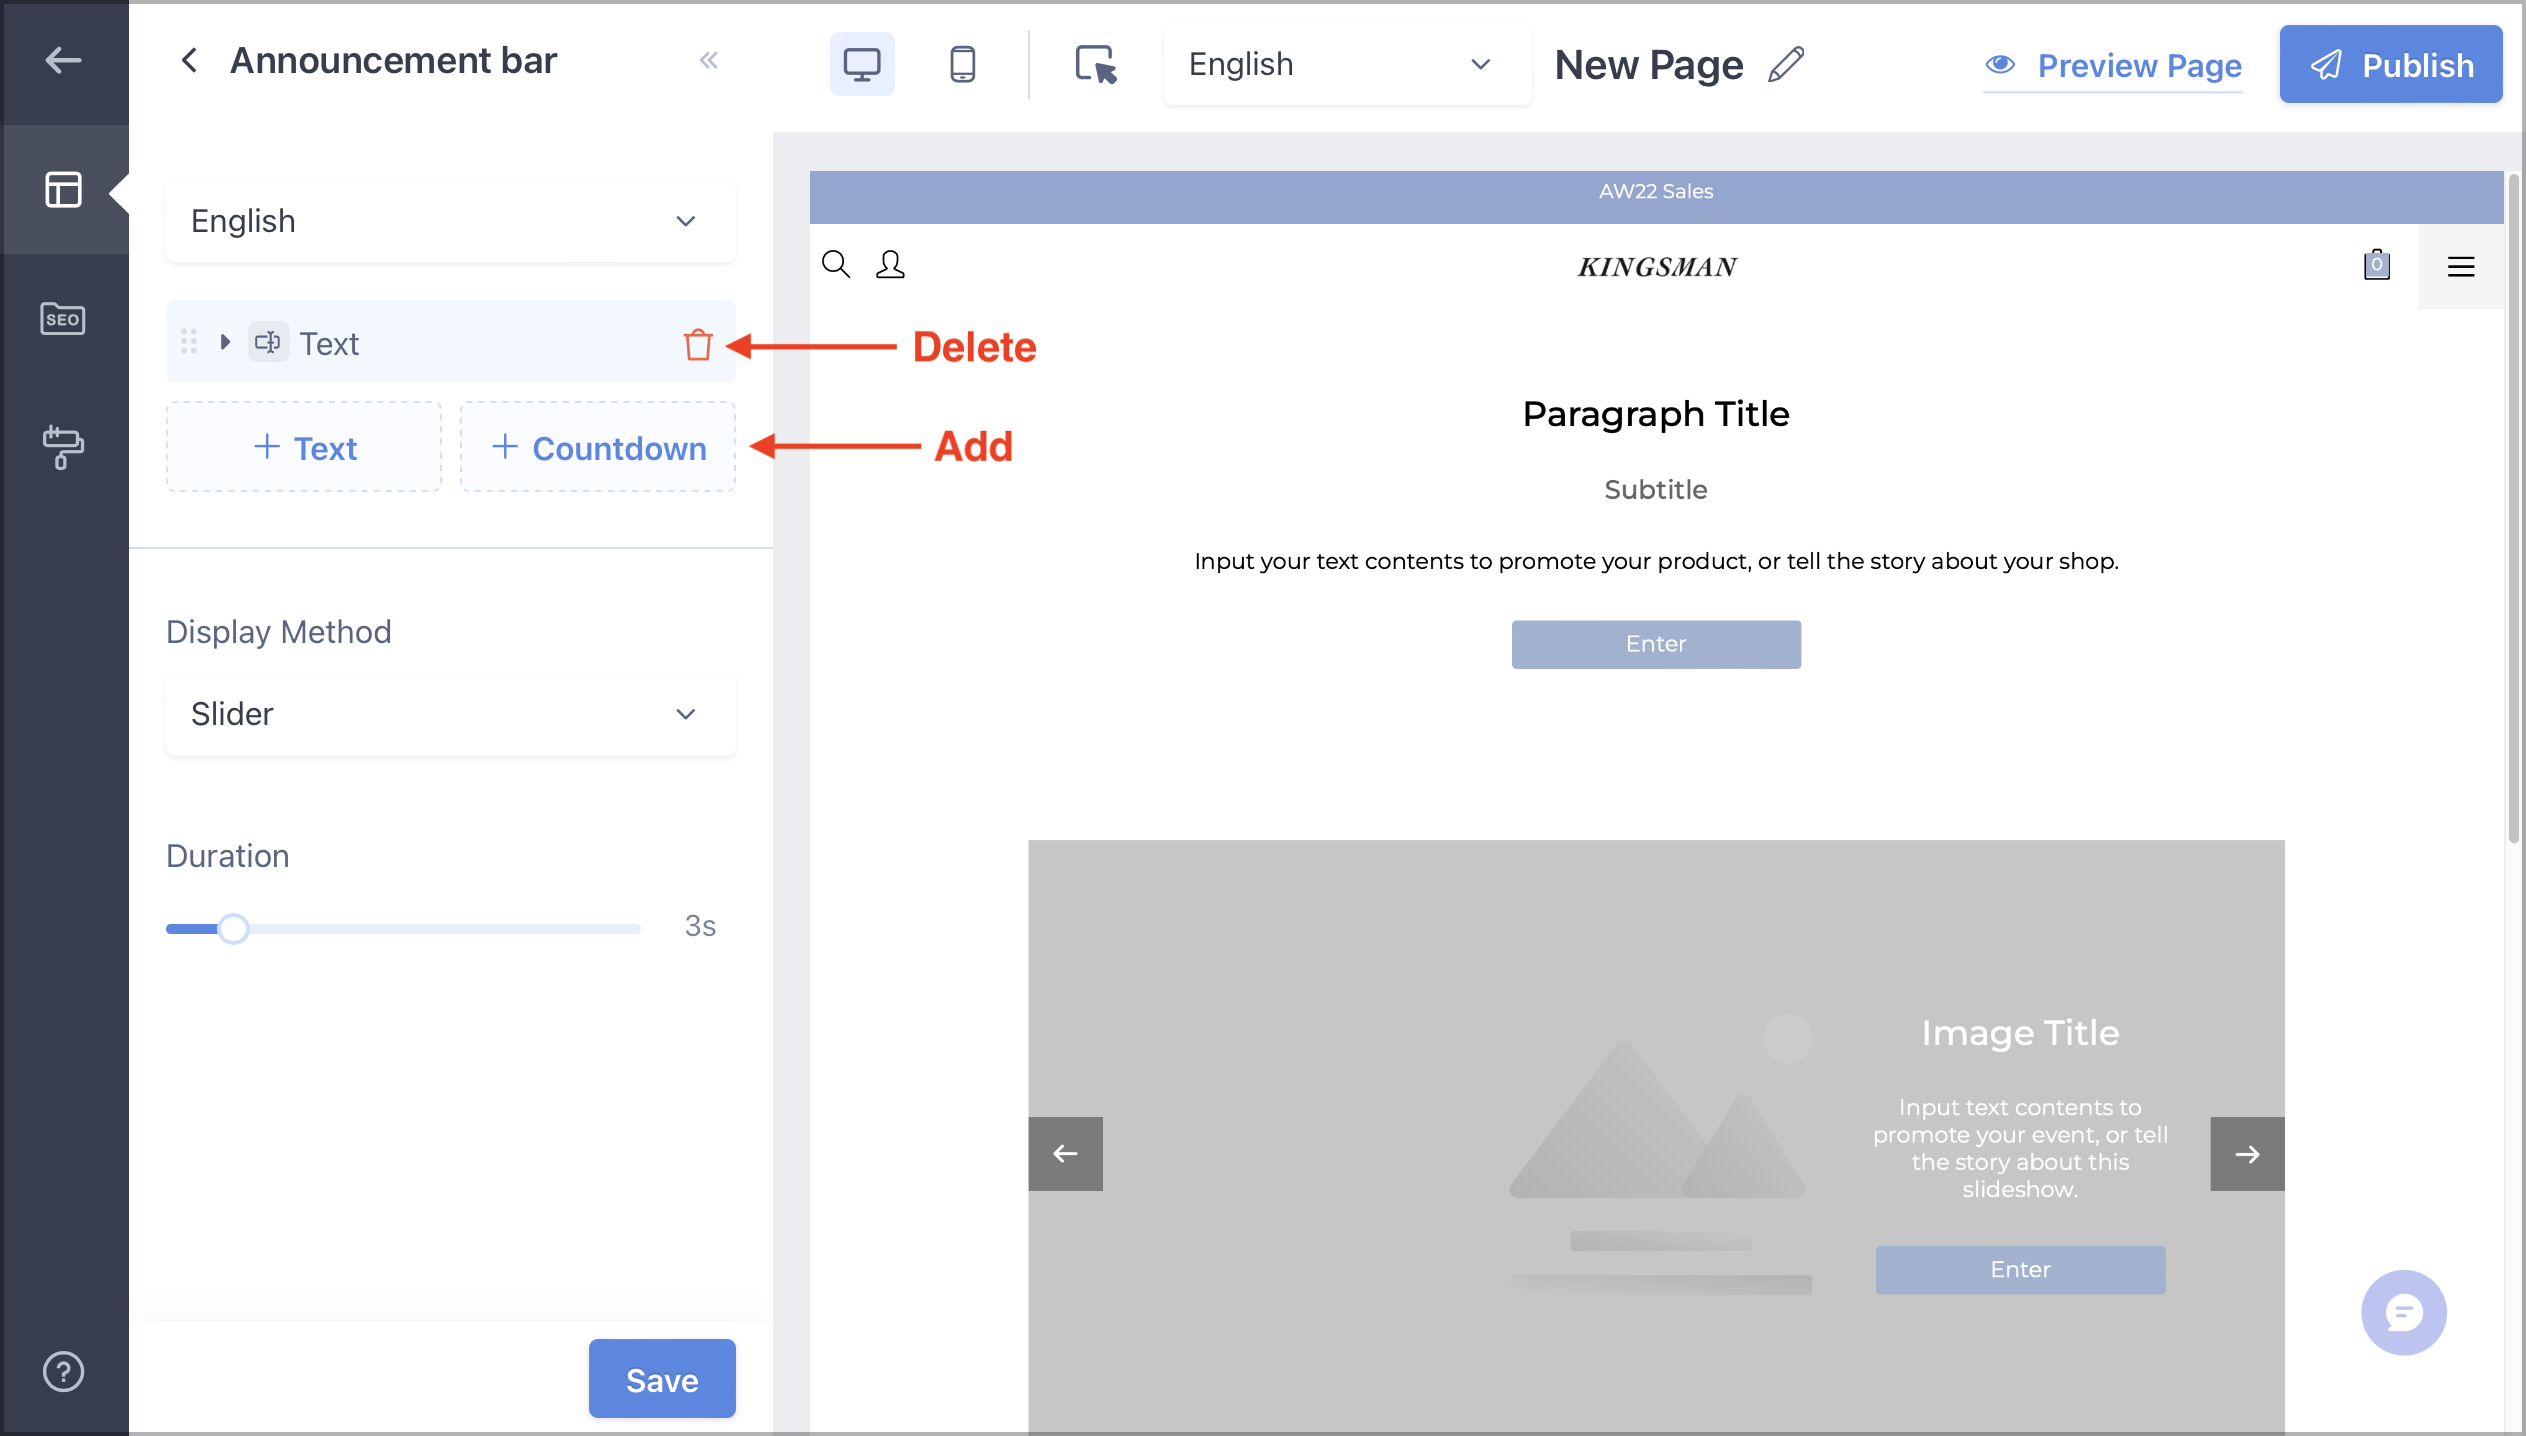Open the SEO panel from the sidebar
This screenshot has height=1436, width=2526.
pos(63,319)
